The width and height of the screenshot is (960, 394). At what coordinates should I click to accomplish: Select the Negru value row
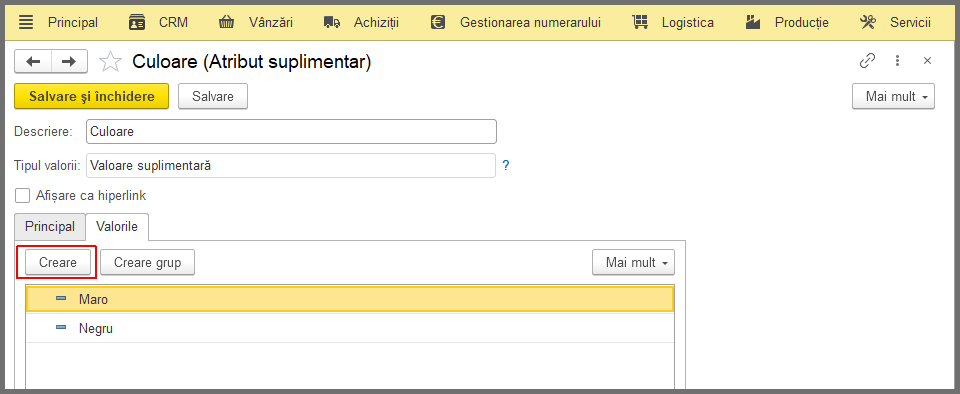coord(350,329)
